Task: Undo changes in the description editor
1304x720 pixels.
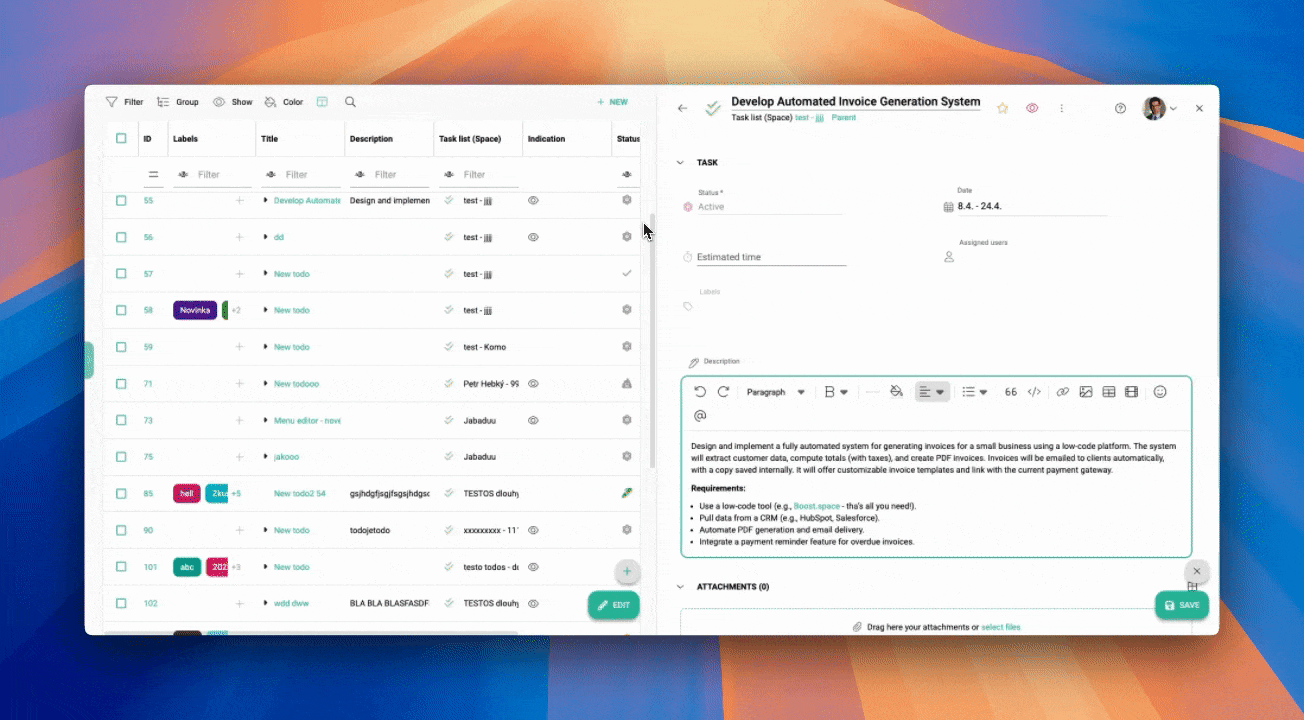Action: [700, 391]
